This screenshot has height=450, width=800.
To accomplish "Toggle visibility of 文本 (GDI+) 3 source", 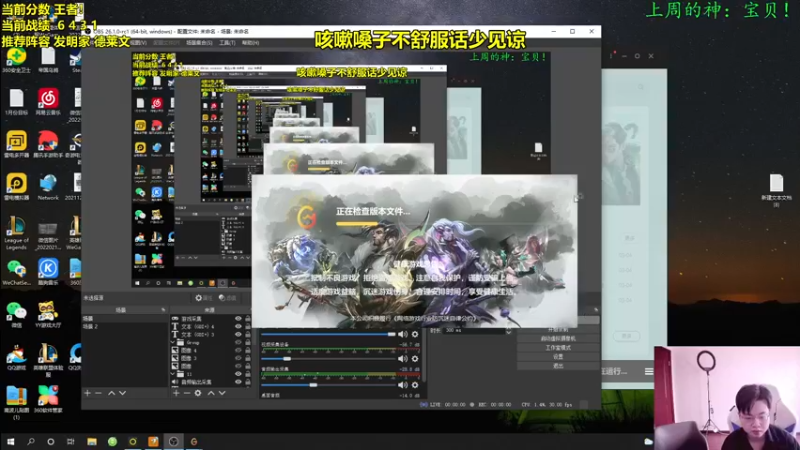I will coord(238,334).
